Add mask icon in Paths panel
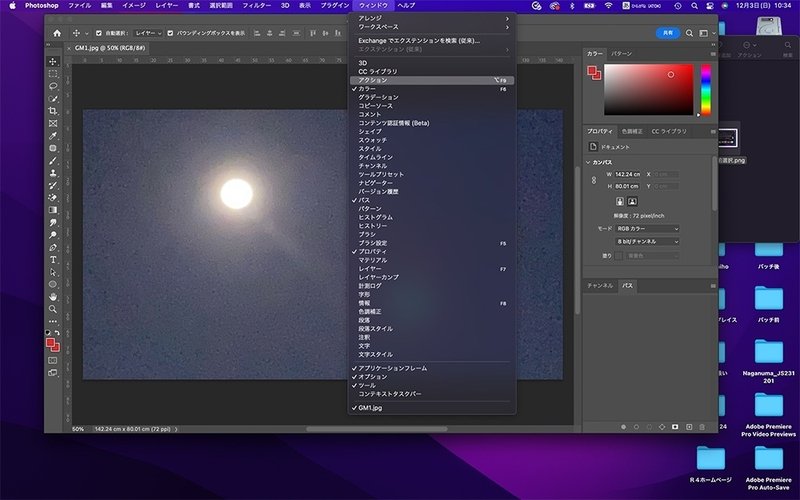 [x=675, y=427]
